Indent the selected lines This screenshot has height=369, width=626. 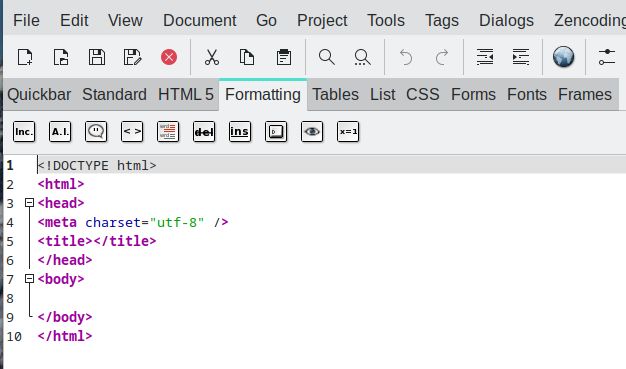coord(521,57)
